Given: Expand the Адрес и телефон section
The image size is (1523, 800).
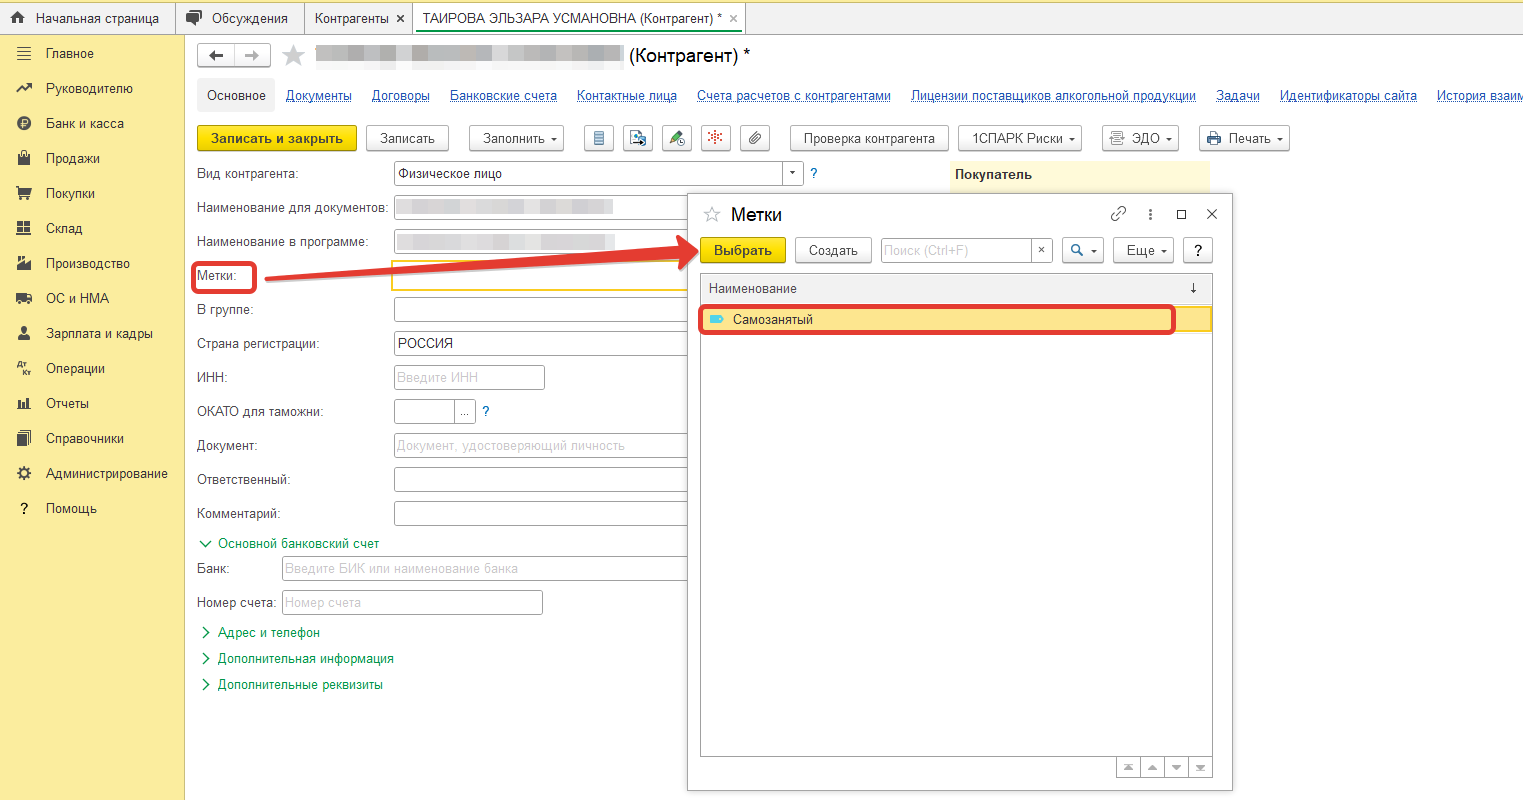Looking at the screenshot, I should 268,633.
